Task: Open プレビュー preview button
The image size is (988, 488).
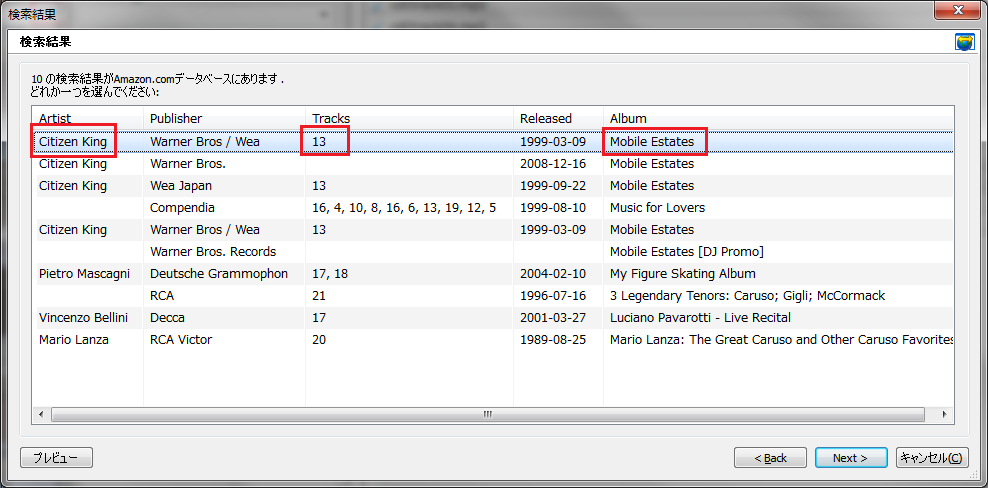Action: point(57,458)
